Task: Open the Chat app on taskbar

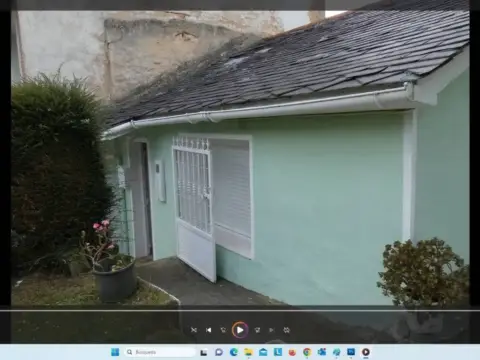Action: coord(219,352)
